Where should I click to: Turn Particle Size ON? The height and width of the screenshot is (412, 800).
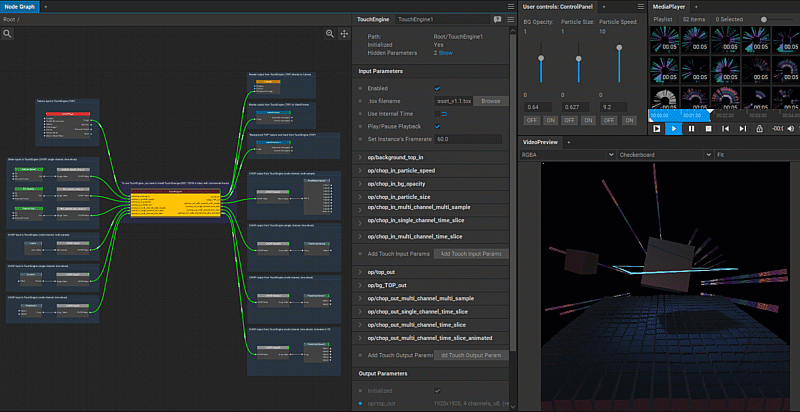588,120
